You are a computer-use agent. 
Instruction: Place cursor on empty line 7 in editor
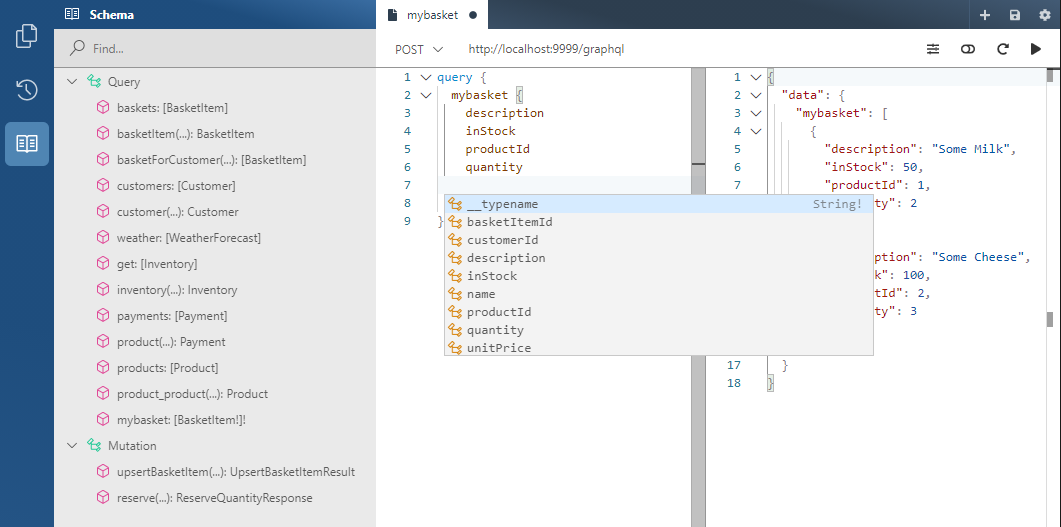tap(564, 185)
